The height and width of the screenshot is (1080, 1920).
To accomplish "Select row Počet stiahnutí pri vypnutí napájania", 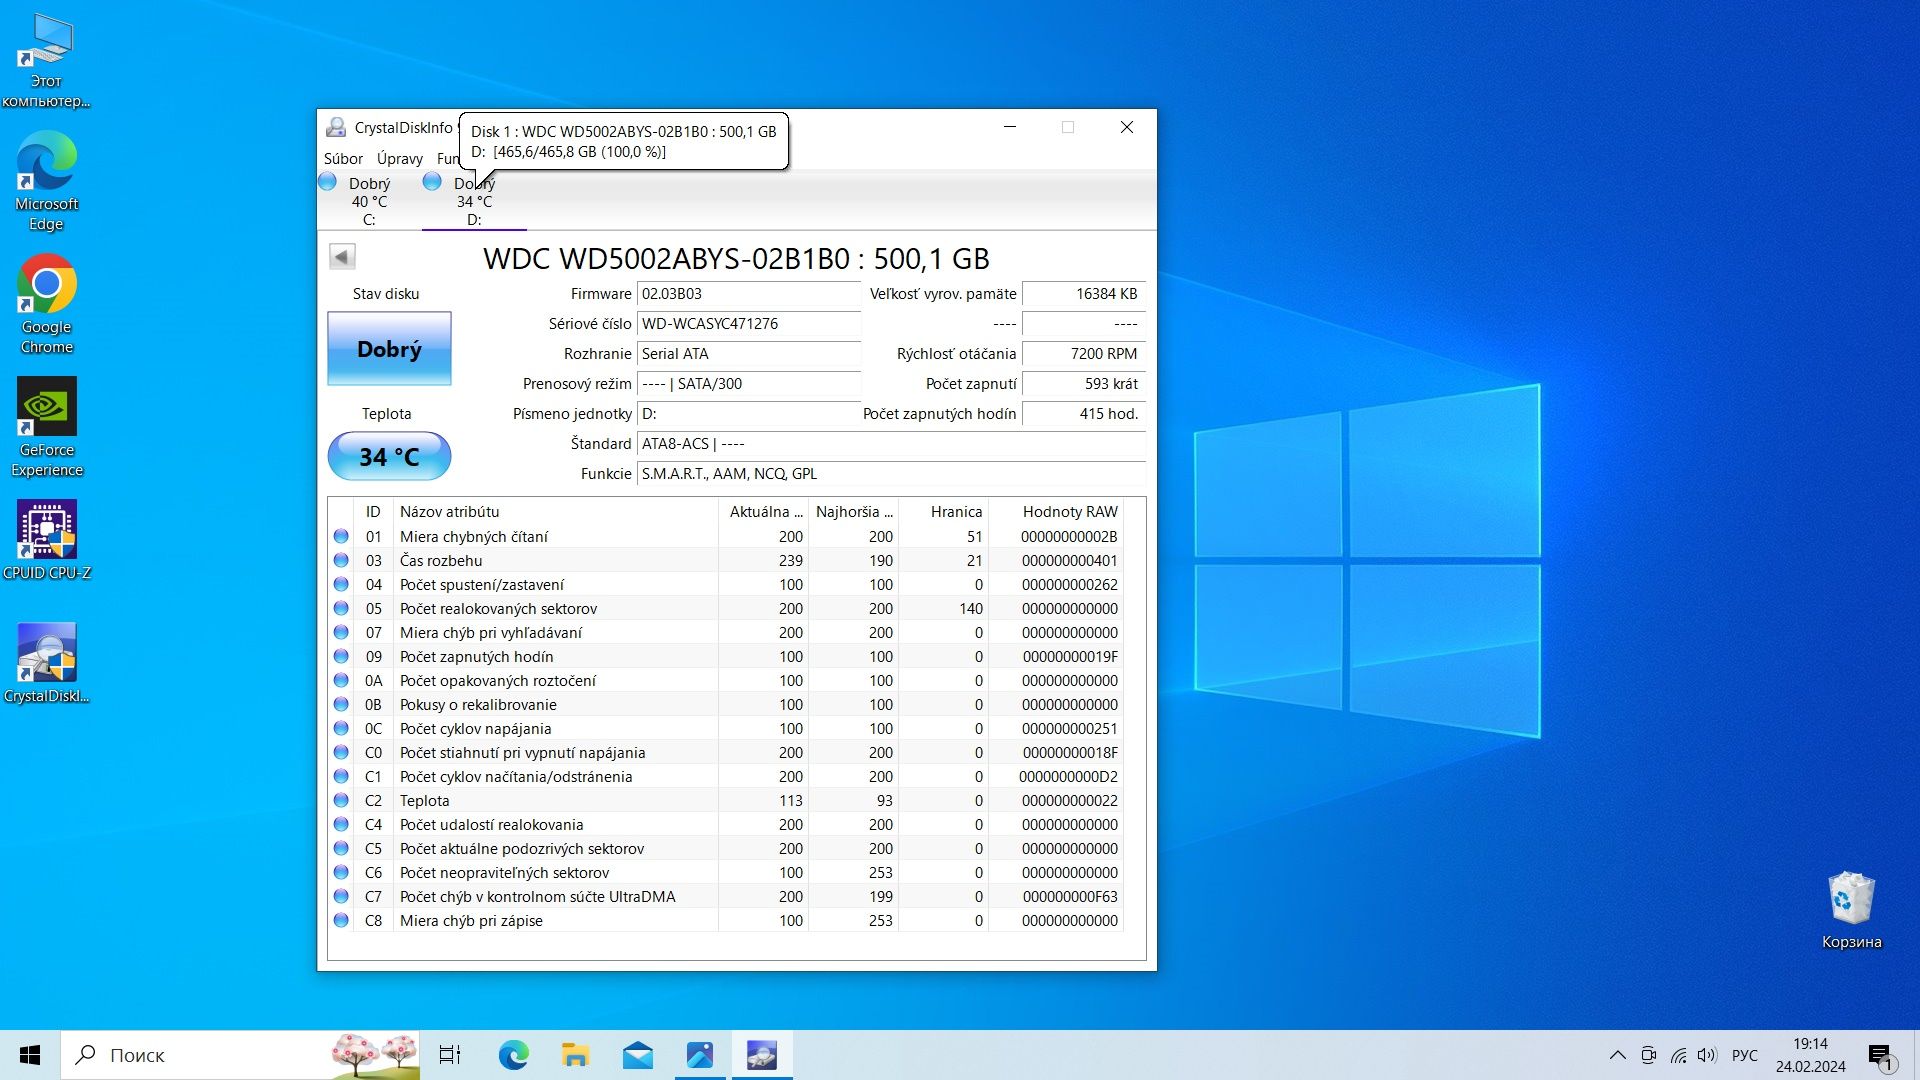I will click(726, 753).
